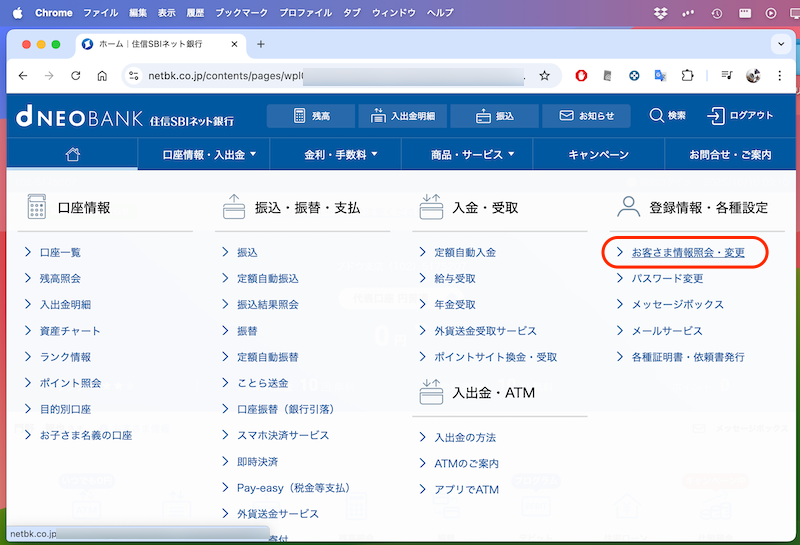Open a new browser tab

(261, 44)
